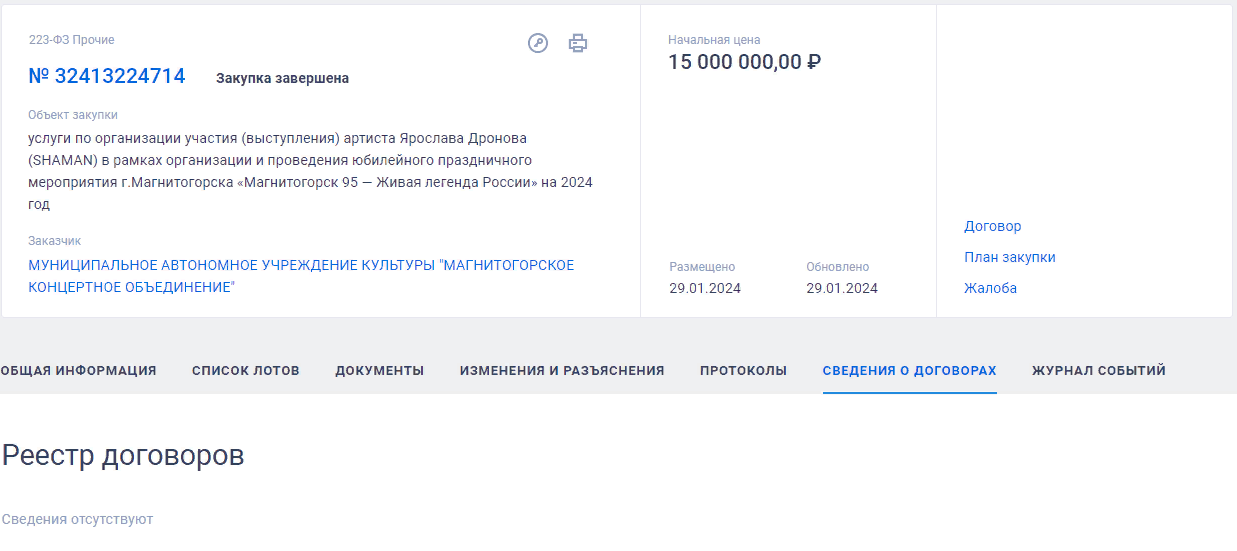Click the Реестр договоров heading
Viewport: 1237px width, 551px height.
[123, 455]
